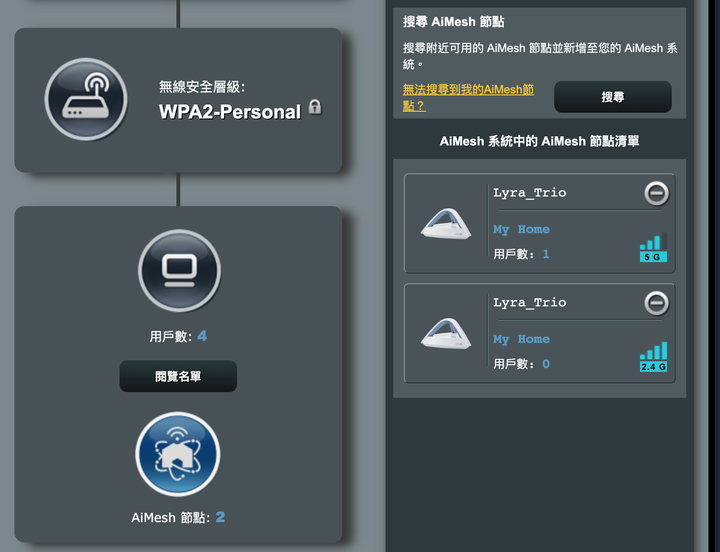The height and width of the screenshot is (552, 720).
Task: Click the WPA2-Personal lock icon
Action: click(x=315, y=107)
